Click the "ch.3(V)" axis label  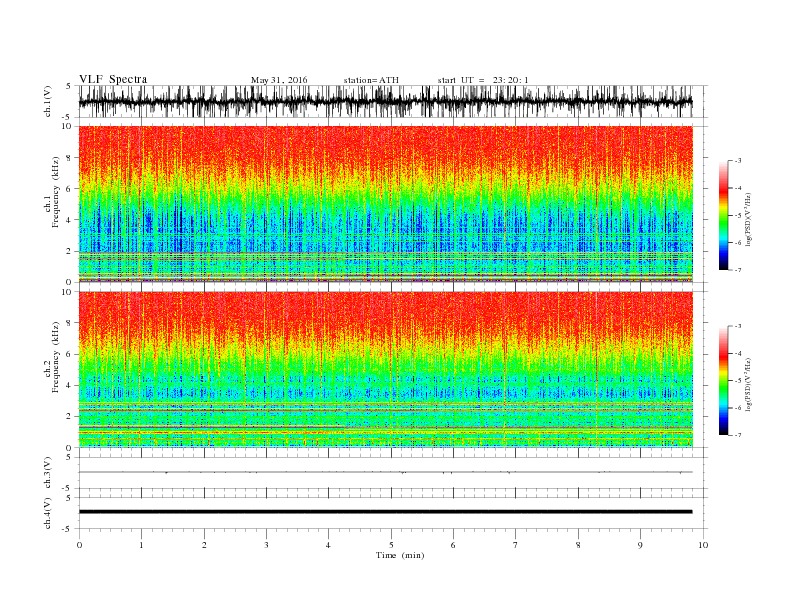pyautogui.click(x=48, y=473)
